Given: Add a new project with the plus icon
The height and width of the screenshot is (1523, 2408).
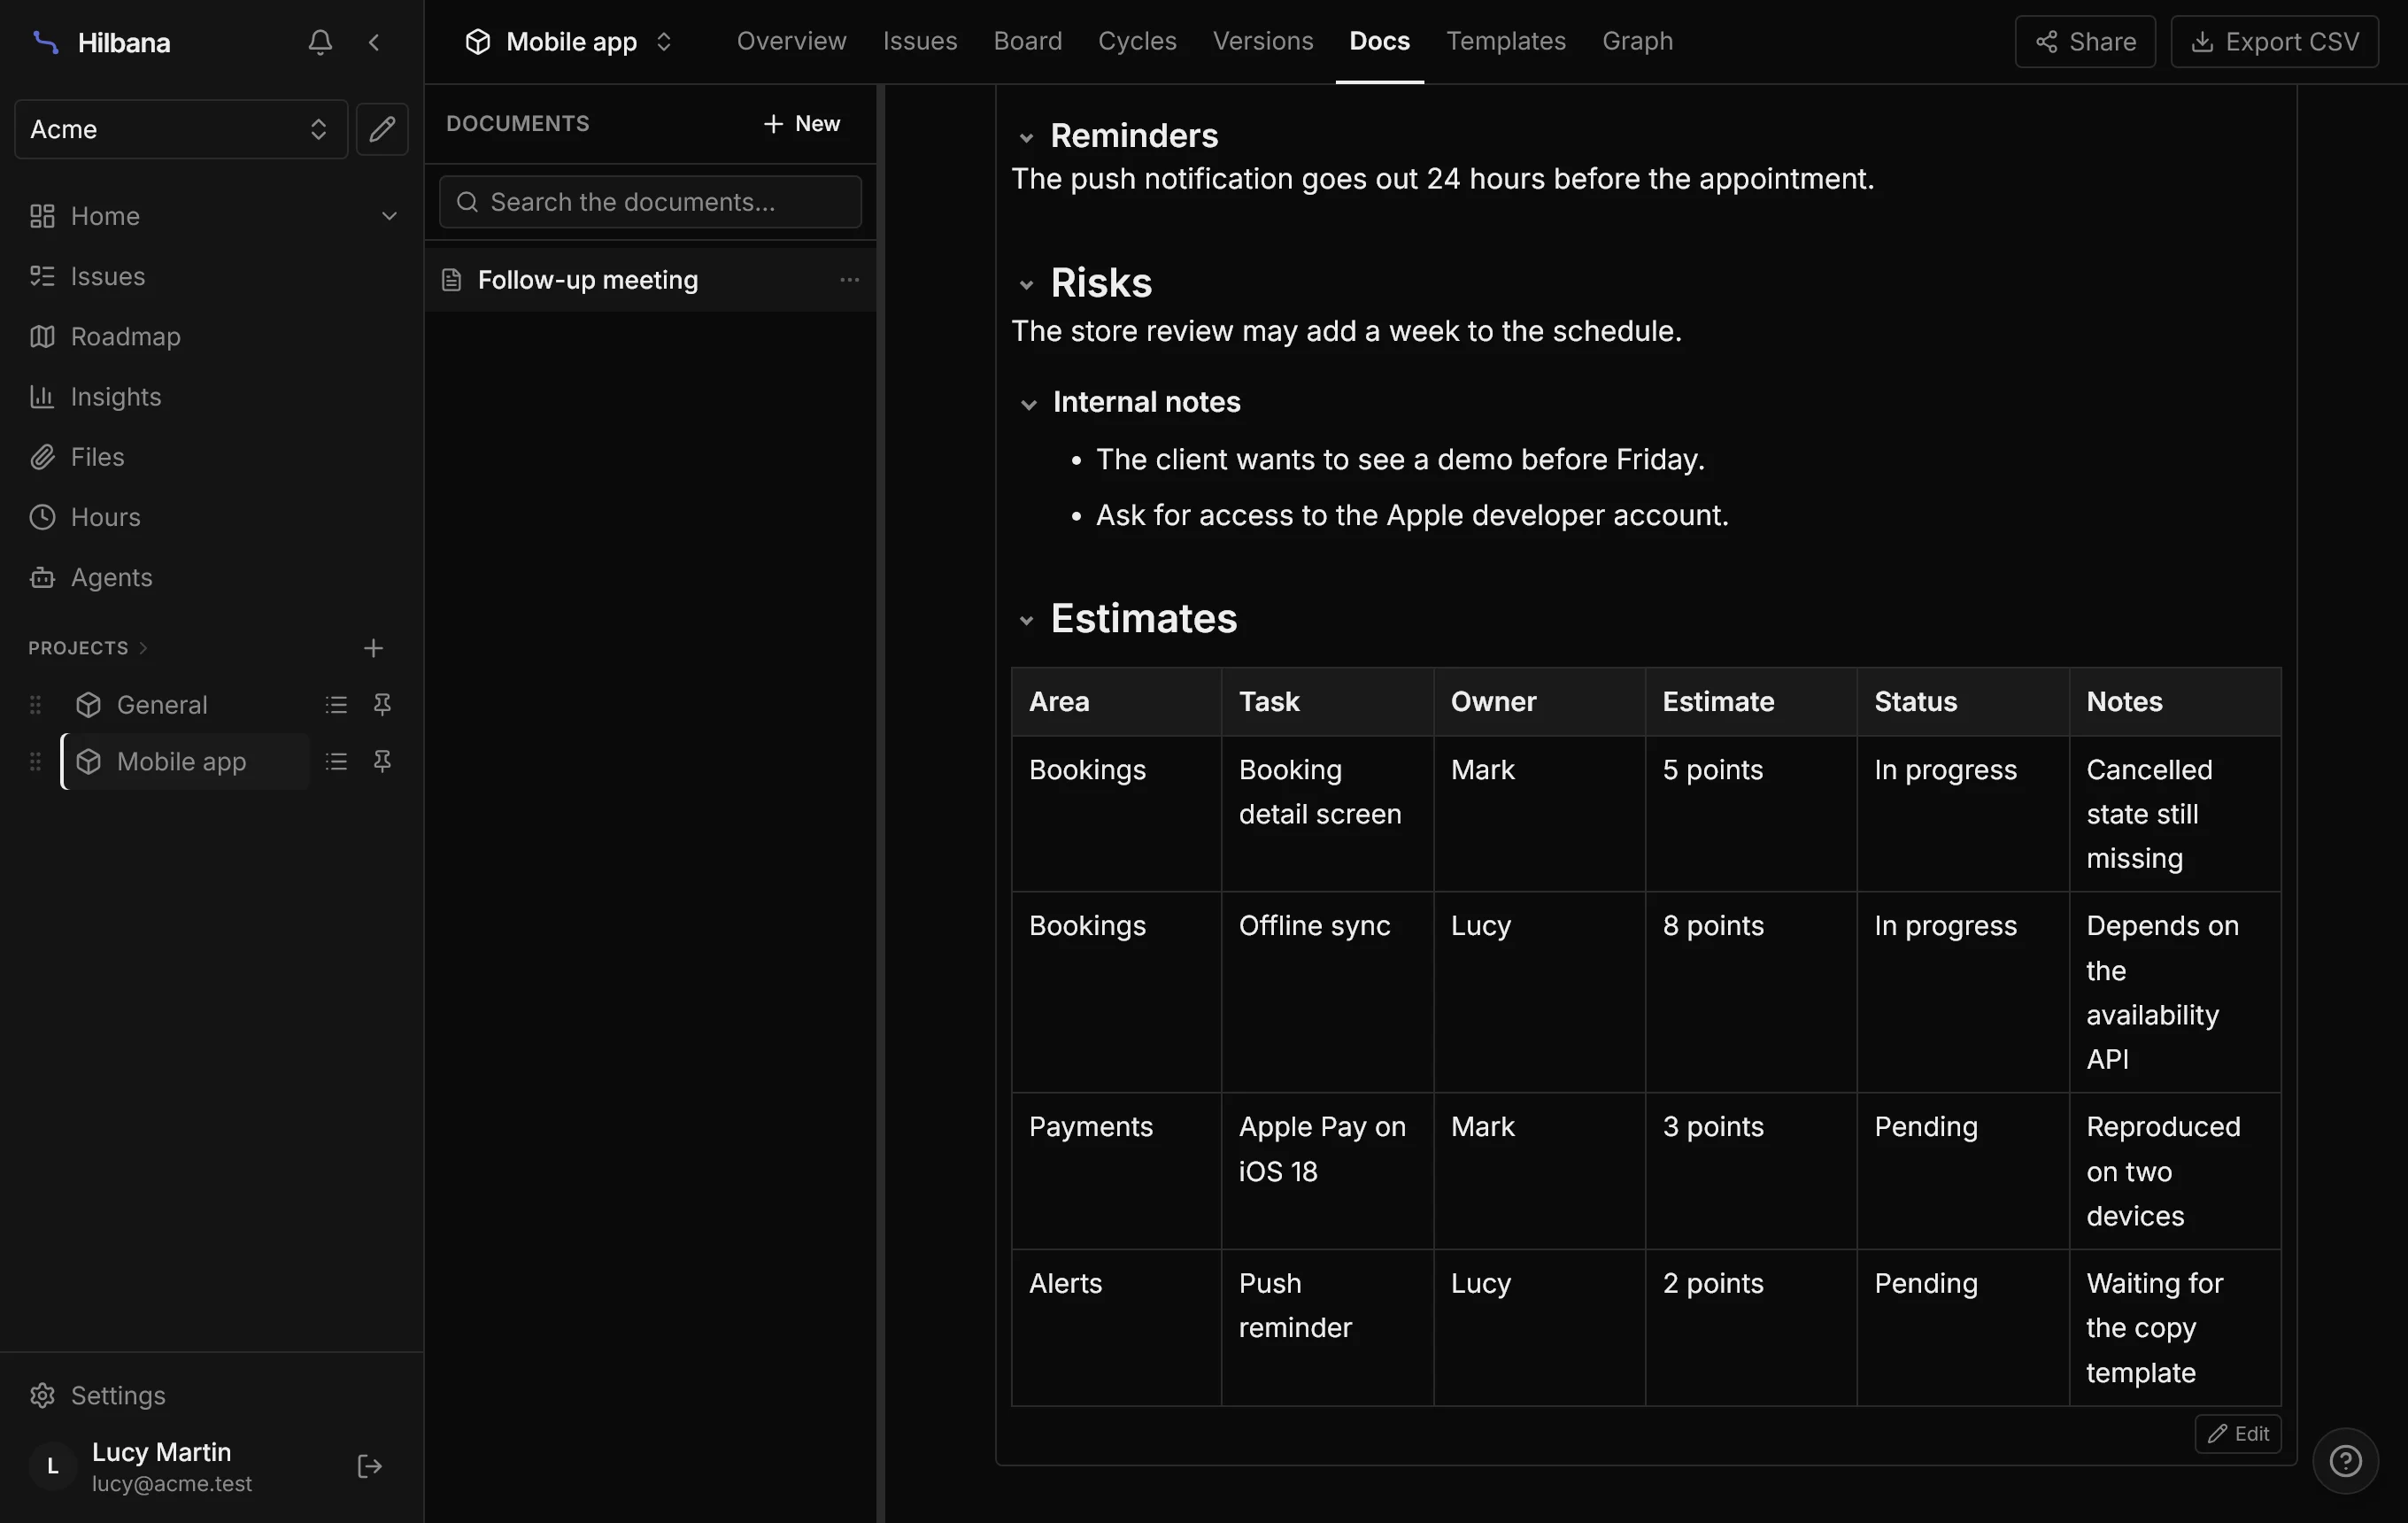Looking at the screenshot, I should 373,648.
